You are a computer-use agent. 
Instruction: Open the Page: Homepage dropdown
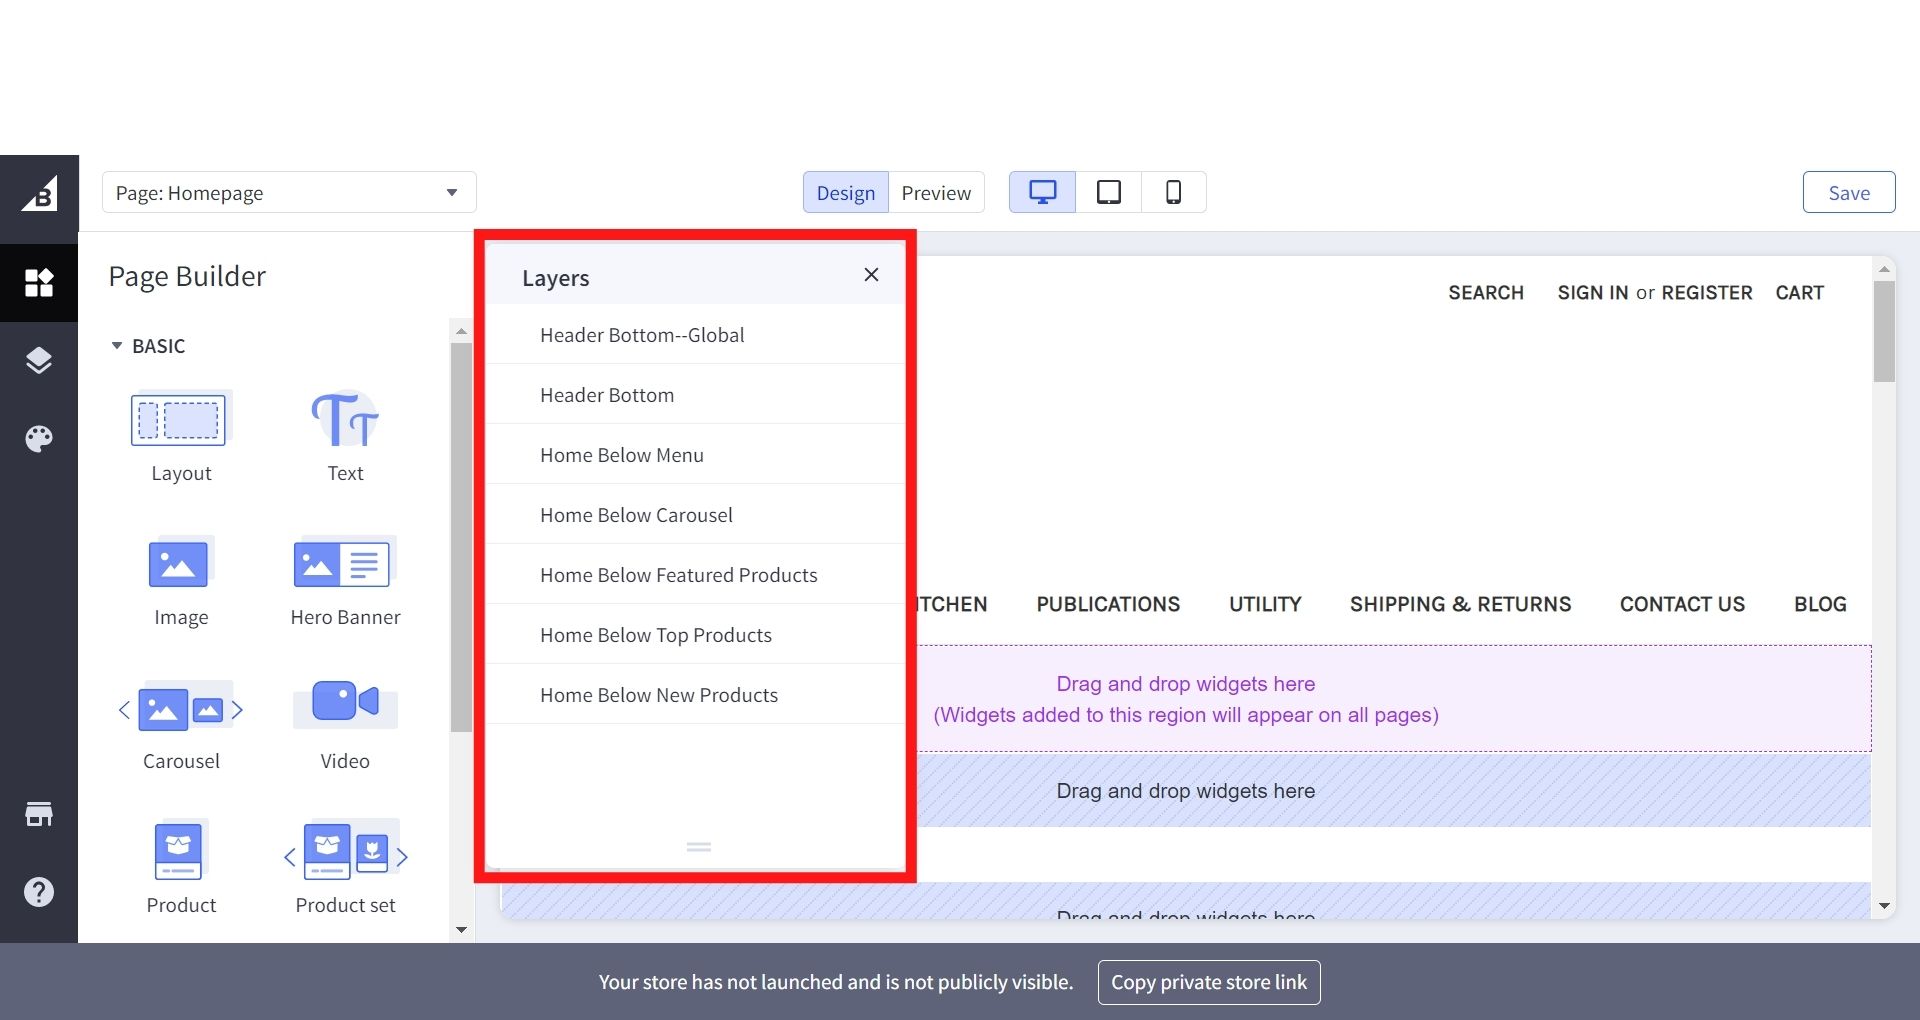289,192
